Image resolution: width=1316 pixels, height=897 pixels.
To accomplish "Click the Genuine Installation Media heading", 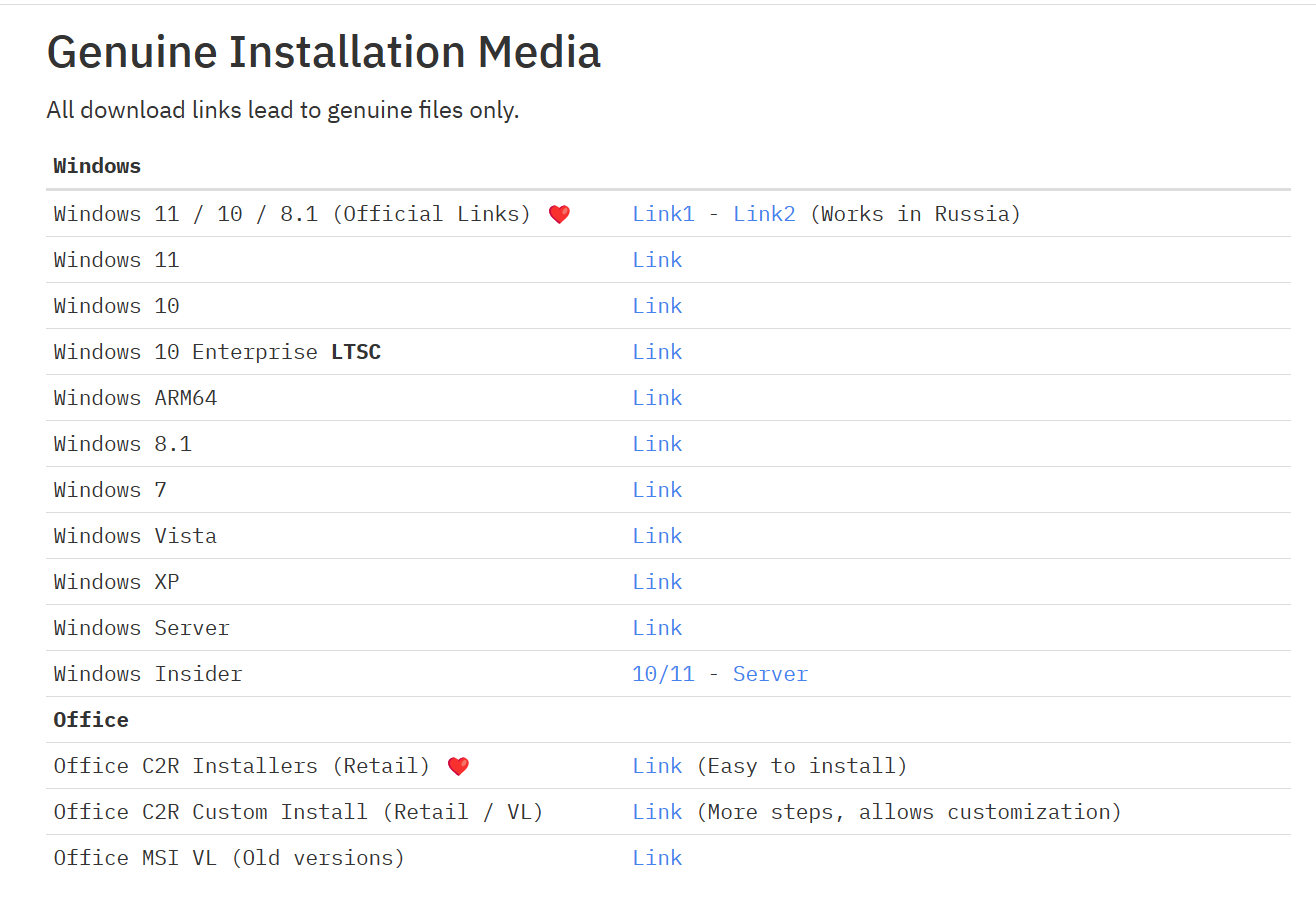I will [323, 52].
